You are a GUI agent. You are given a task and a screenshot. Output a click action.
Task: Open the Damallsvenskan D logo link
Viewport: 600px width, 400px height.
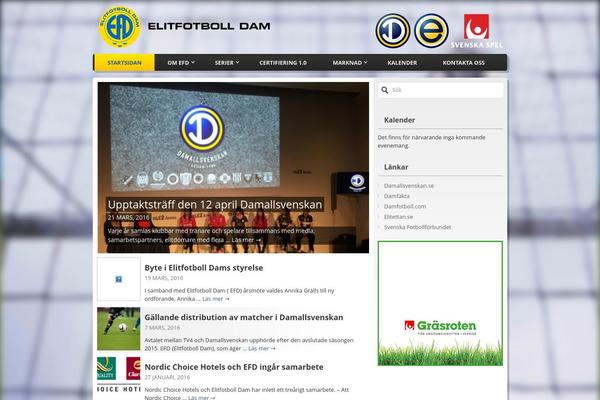pos(393,31)
